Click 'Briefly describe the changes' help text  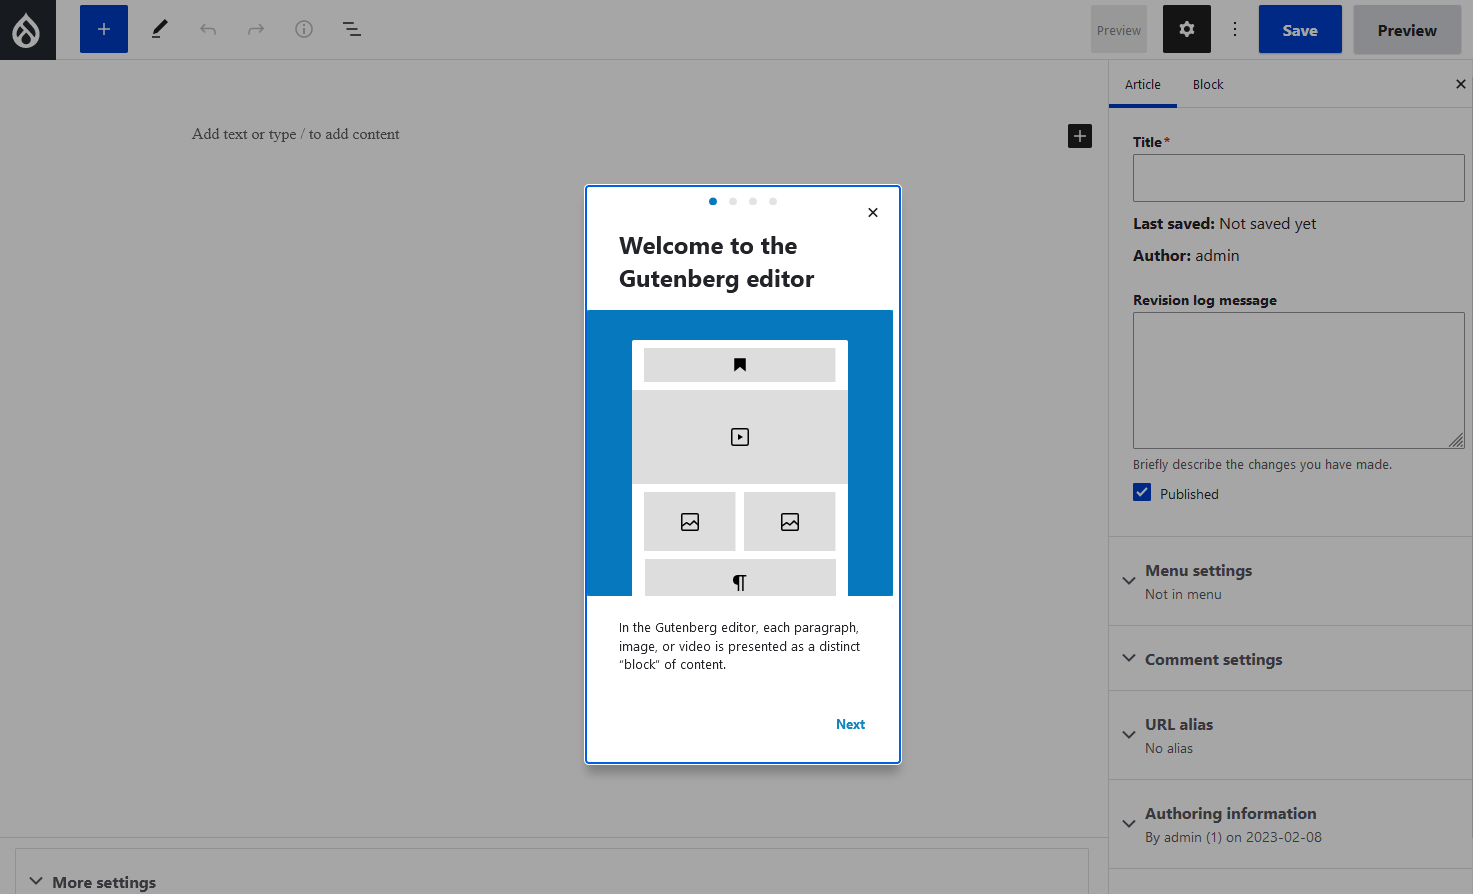tap(1262, 465)
